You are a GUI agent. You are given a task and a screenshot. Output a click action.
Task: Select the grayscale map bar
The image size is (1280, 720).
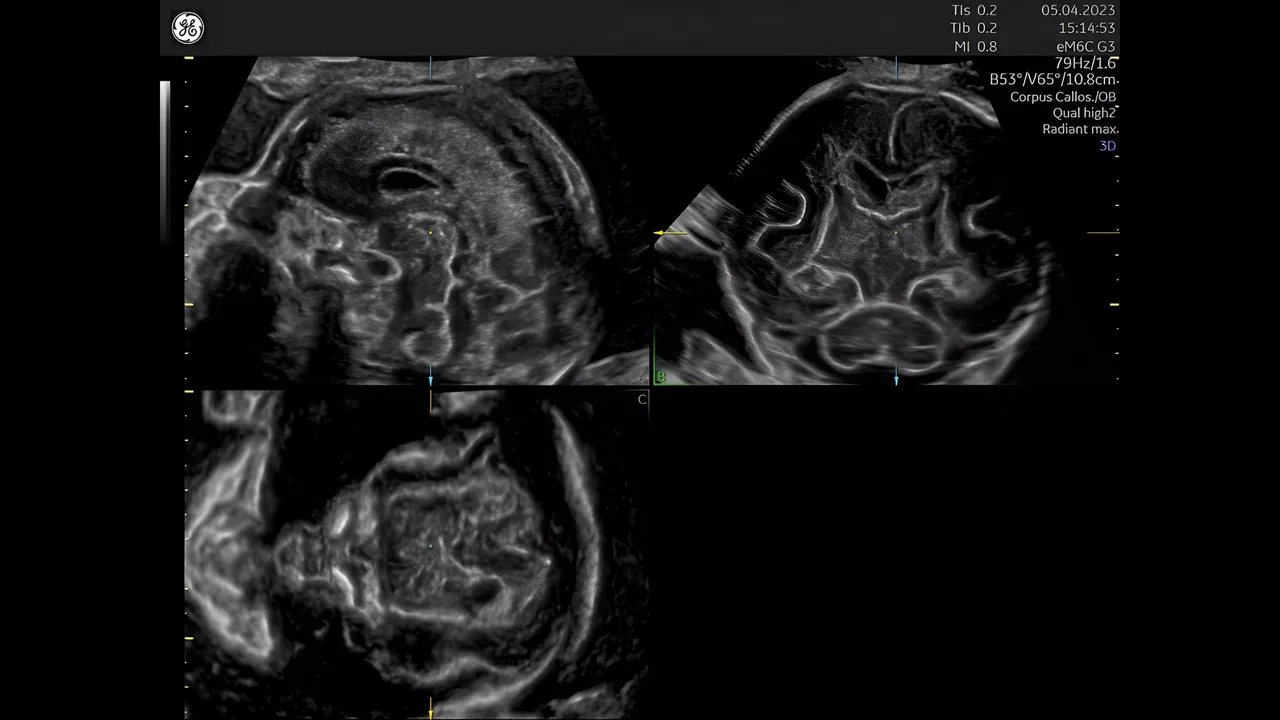(x=165, y=162)
